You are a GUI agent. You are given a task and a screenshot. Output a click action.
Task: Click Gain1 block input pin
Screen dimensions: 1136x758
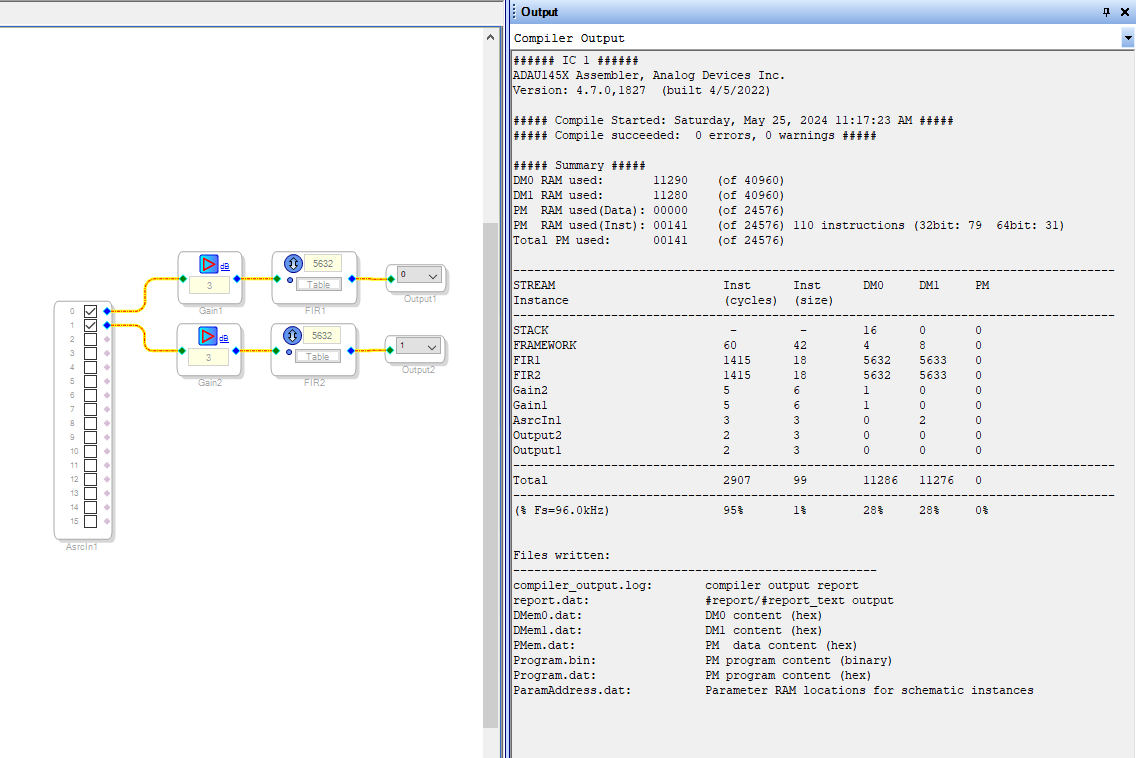183,279
